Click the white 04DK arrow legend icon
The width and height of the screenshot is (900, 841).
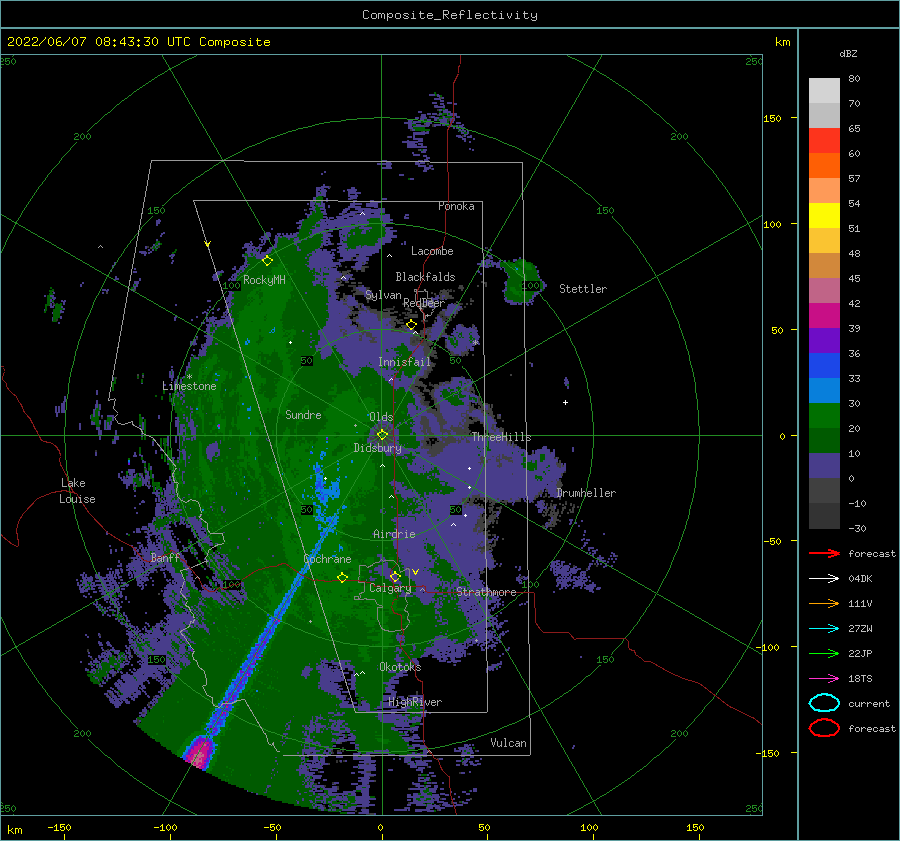click(x=824, y=578)
